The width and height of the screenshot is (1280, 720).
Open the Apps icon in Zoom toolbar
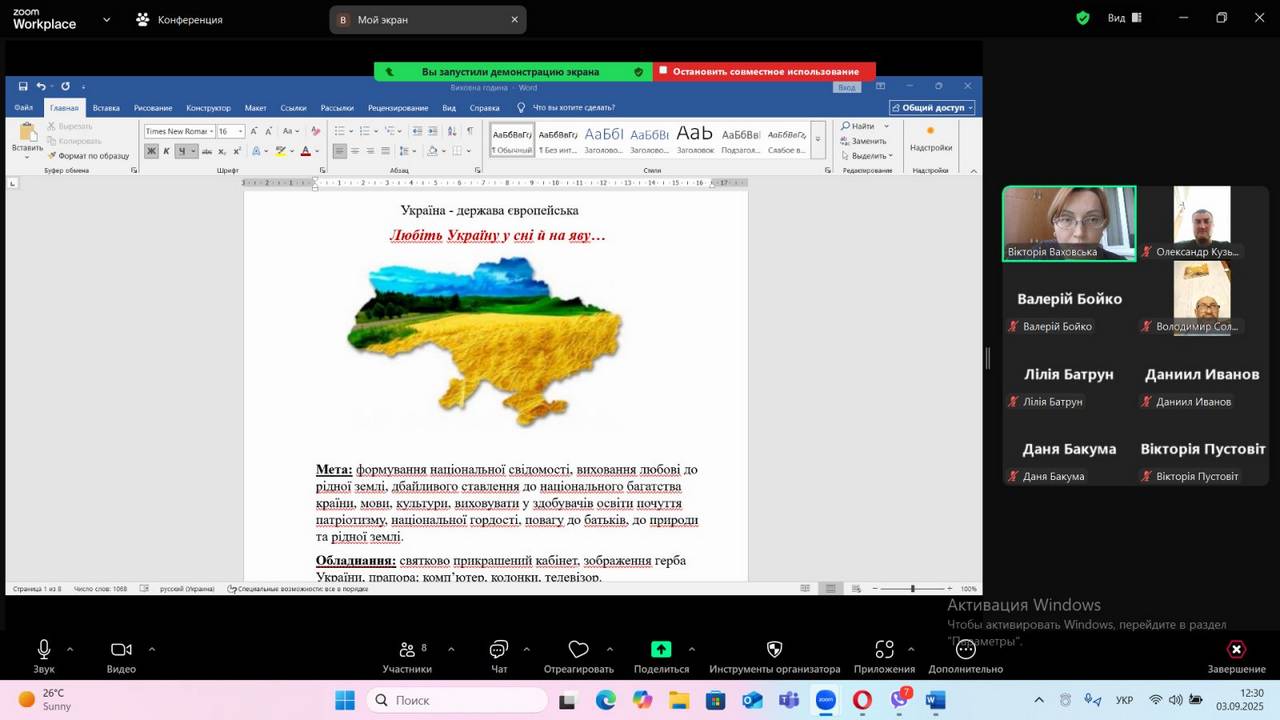(884, 650)
